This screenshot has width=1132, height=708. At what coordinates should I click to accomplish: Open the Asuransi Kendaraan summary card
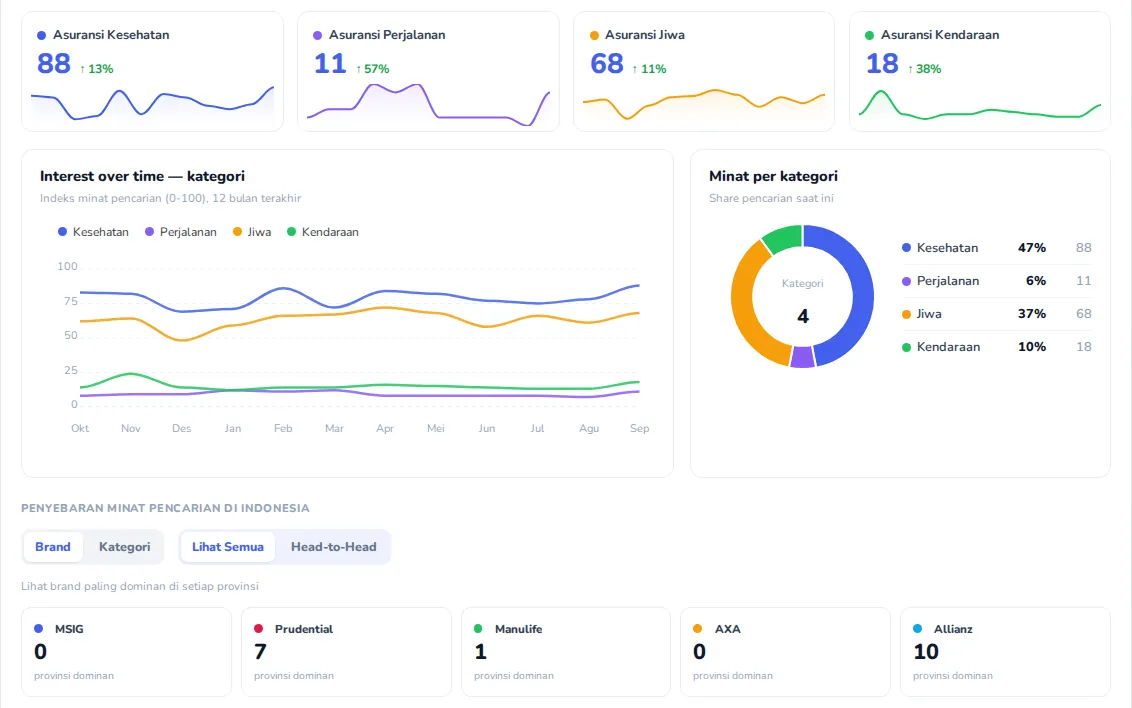tap(980, 71)
